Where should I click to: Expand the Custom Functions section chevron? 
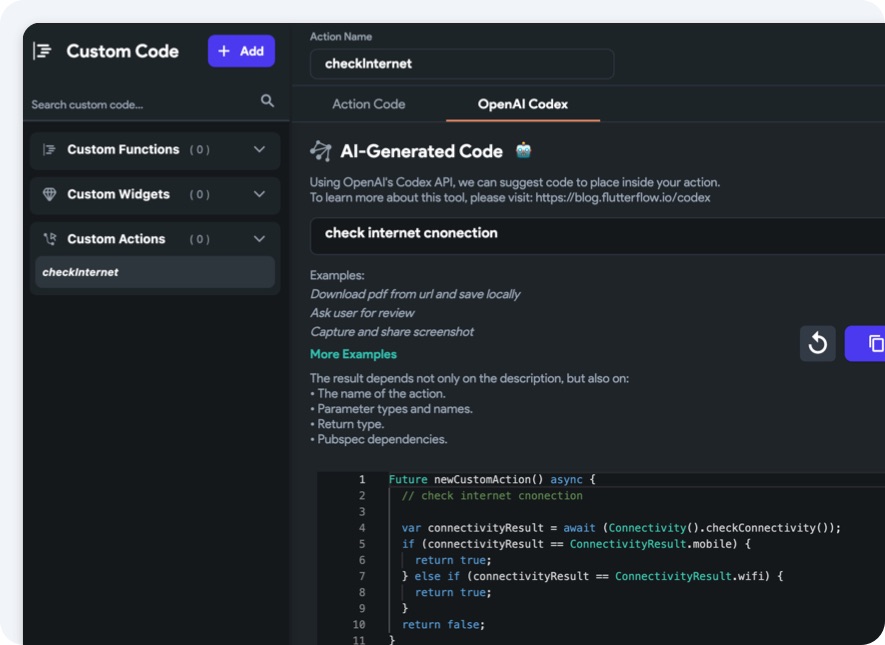coord(259,150)
